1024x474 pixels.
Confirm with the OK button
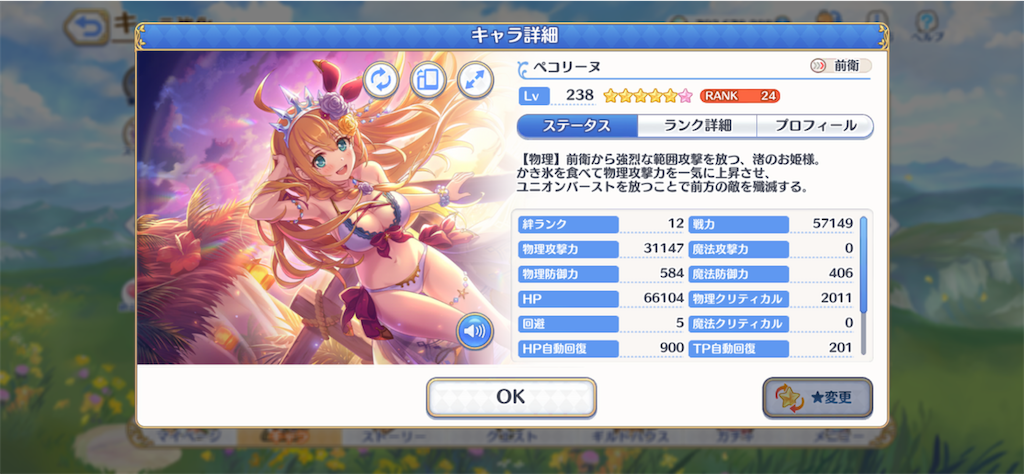pyautogui.click(x=511, y=397)
